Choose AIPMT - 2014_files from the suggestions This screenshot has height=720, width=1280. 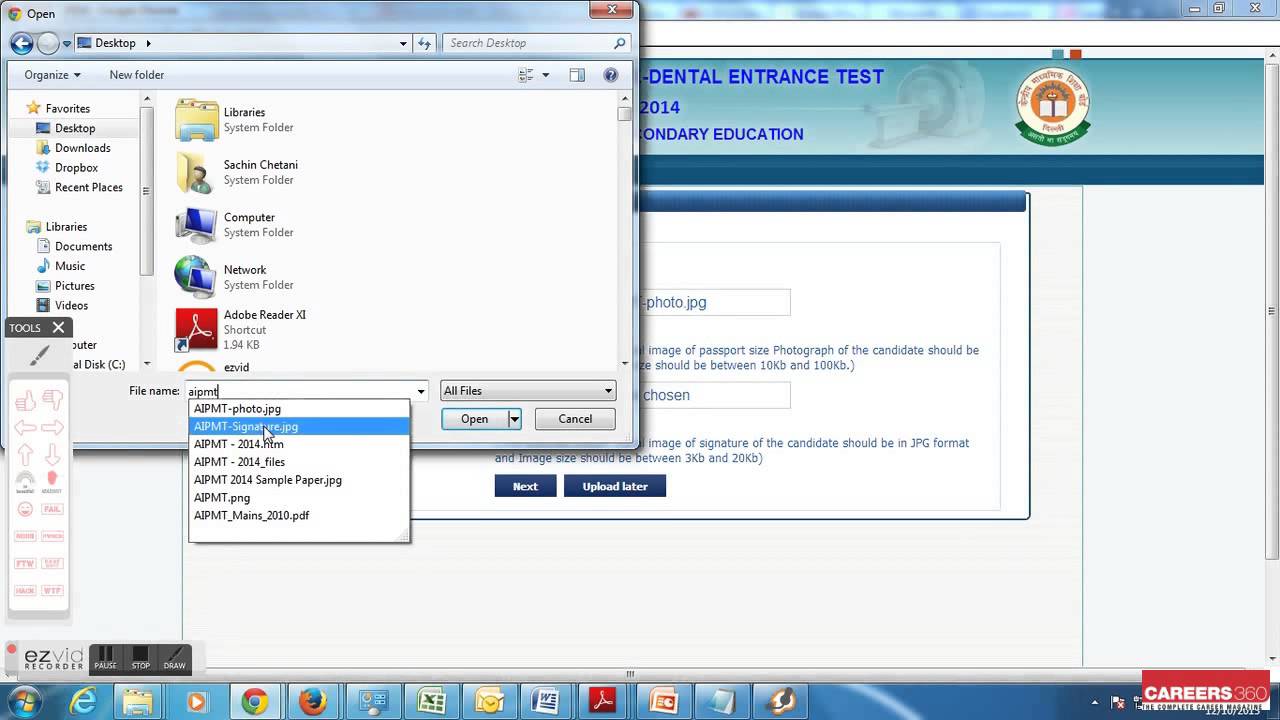299,462
